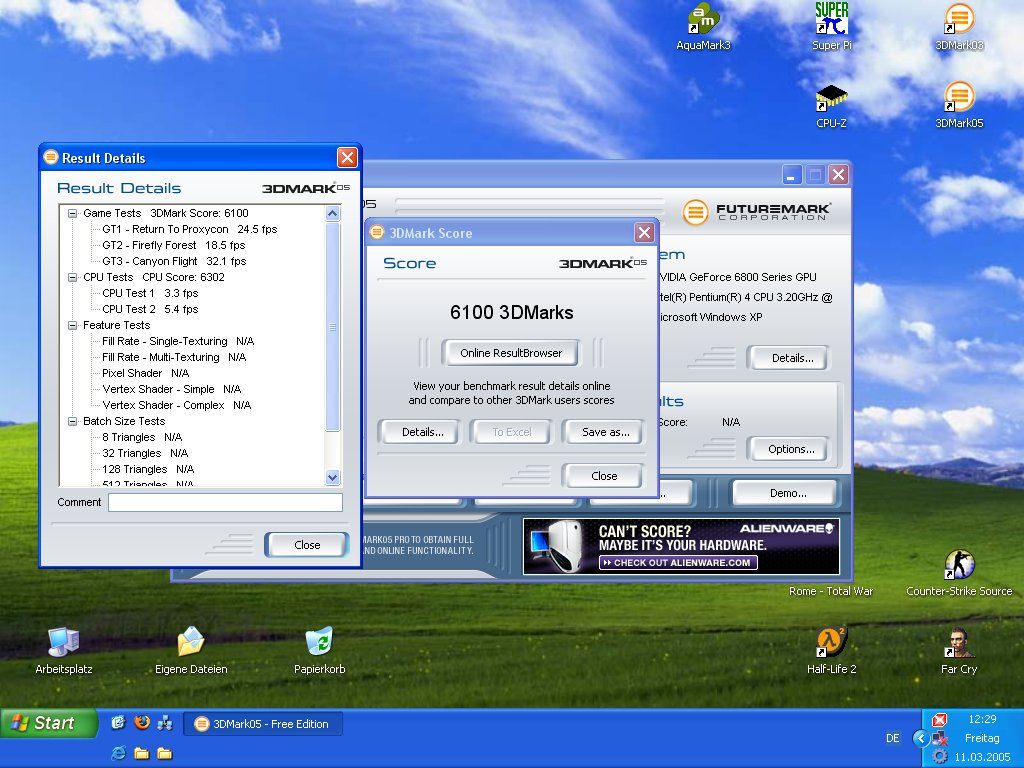Expand hidden tray icons arrow
The width and height of the screenshot is (1024, 768).
(921, 738)
